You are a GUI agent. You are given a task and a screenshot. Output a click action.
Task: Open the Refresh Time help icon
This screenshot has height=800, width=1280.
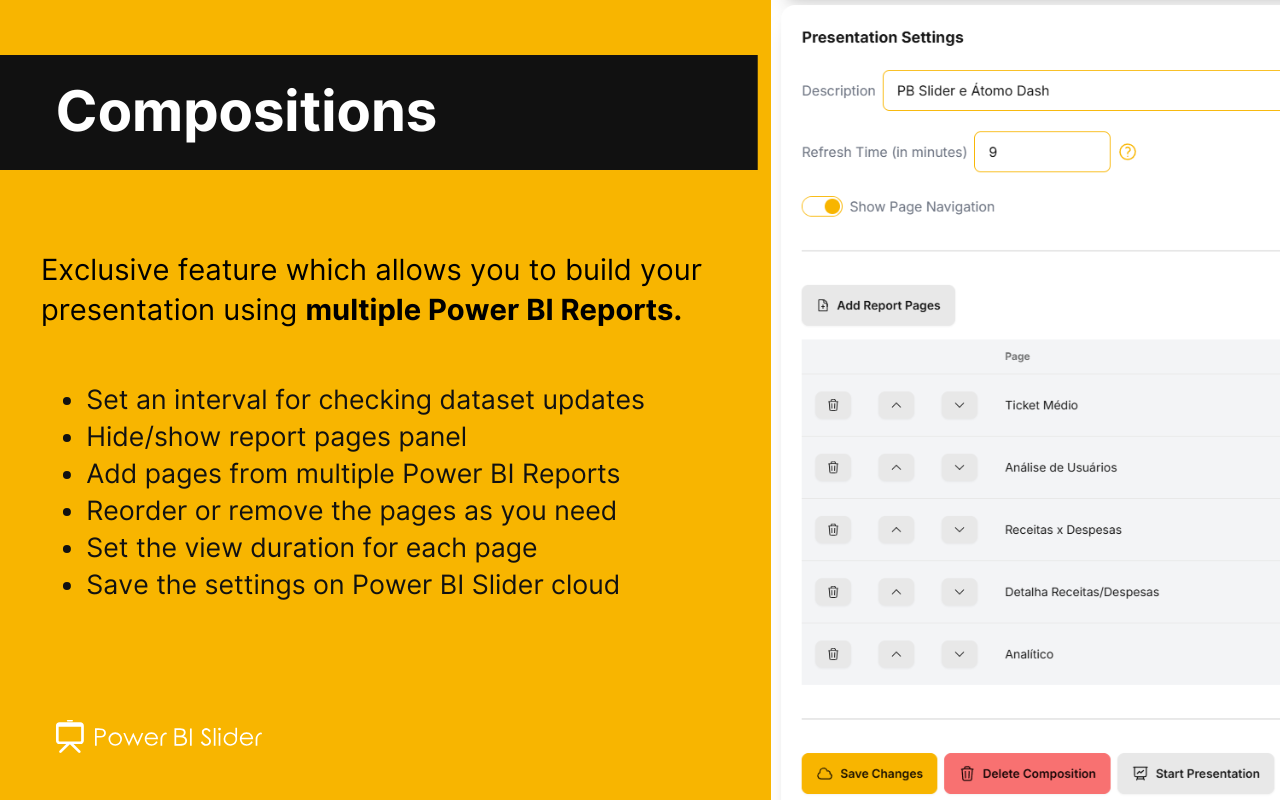1127,152
